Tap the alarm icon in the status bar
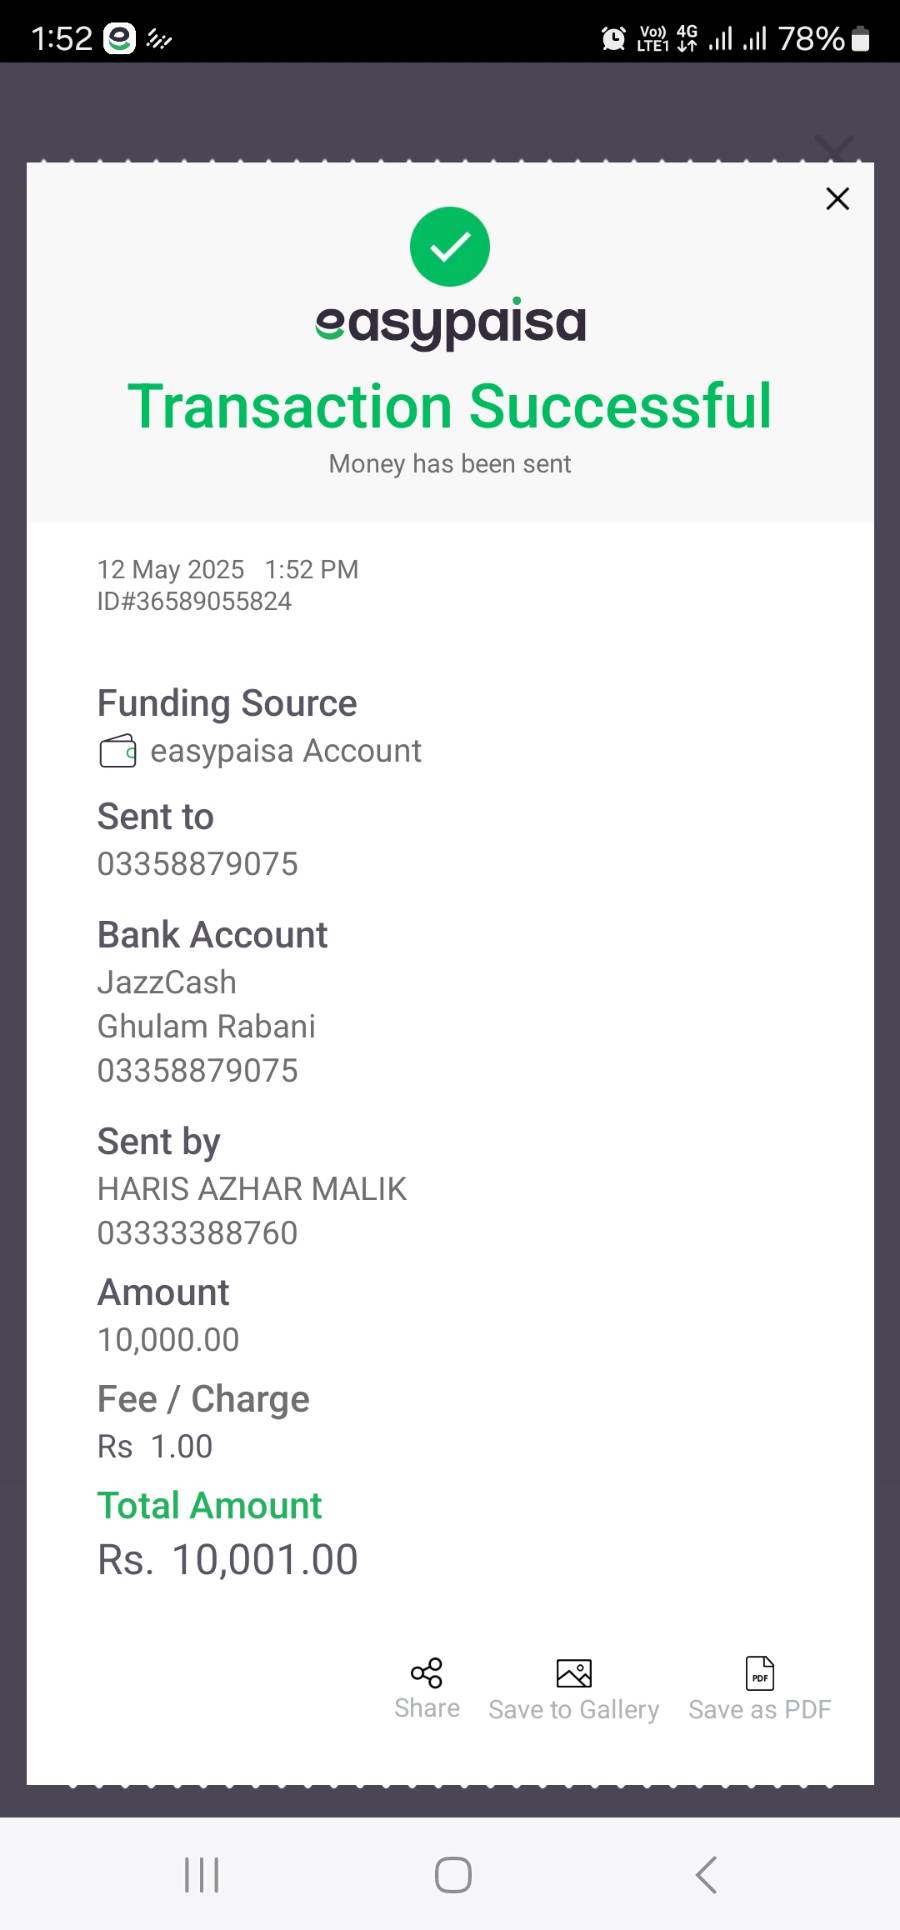The width and height of the screenshot is (900, 1930). pyautogui.click(x=613, y=39)
